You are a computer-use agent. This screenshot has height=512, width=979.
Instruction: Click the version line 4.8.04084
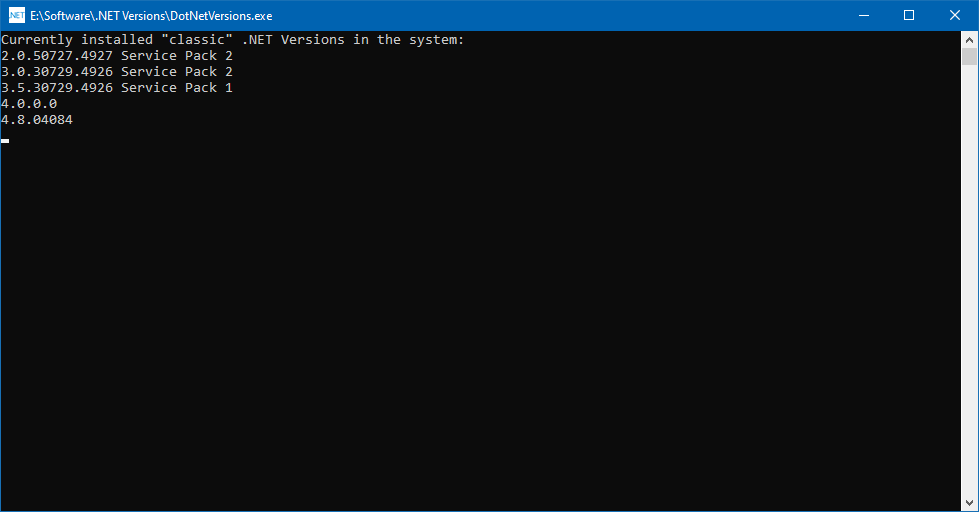coord(37,120)
